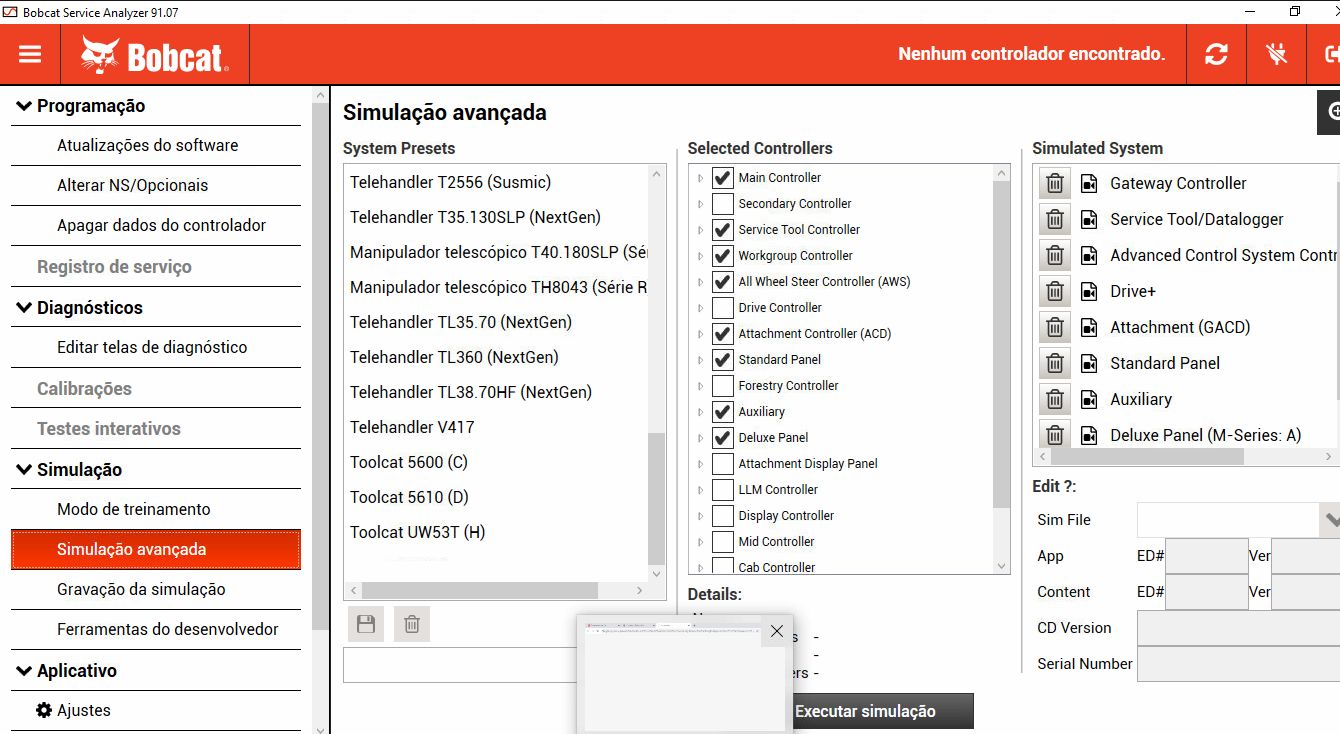
Task: Click the Serial Number field
Action: (1238, 664)
